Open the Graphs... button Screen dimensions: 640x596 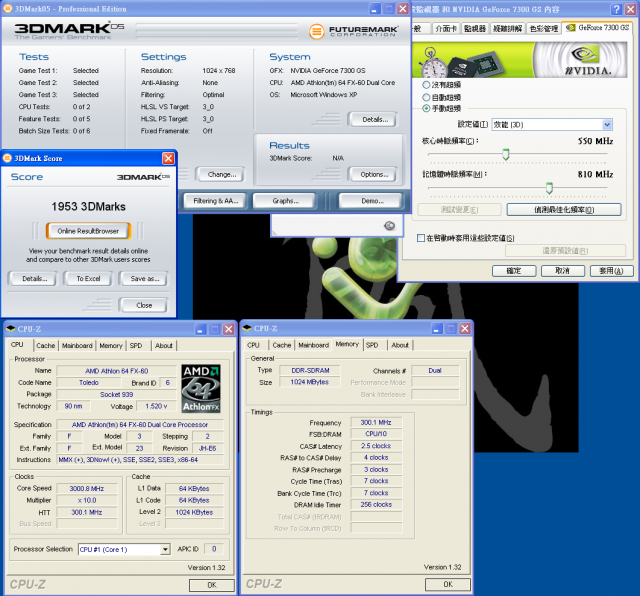(285, 201)
